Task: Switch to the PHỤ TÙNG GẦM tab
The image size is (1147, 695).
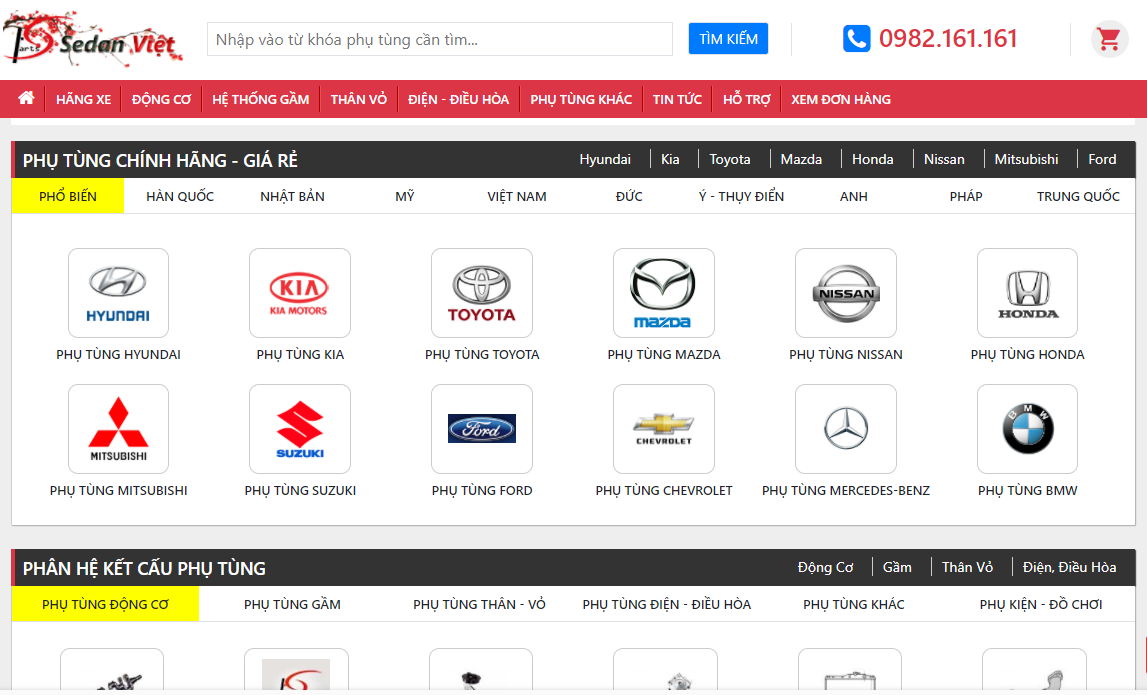Action: pyautogui.click(x=293, y=604)
